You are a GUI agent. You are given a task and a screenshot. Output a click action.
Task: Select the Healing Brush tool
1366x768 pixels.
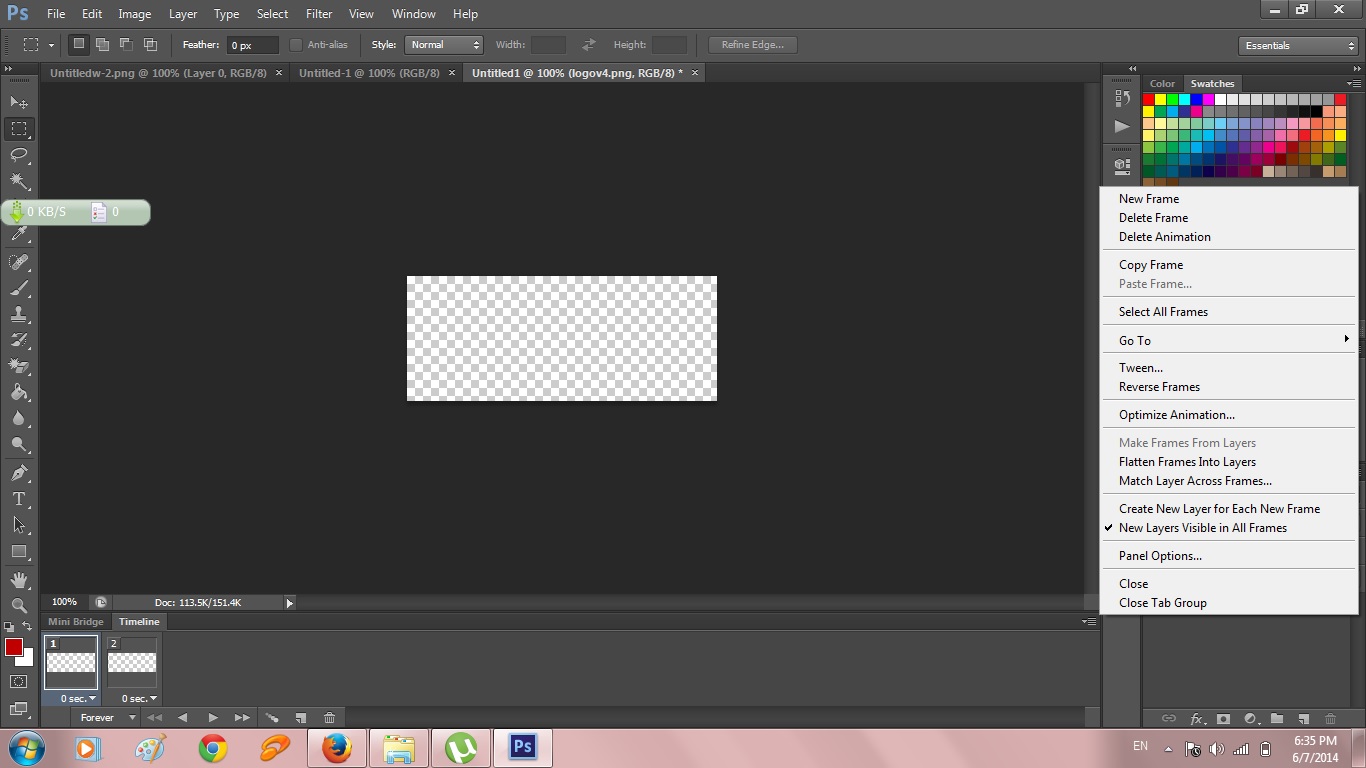(x=19, y=261)
